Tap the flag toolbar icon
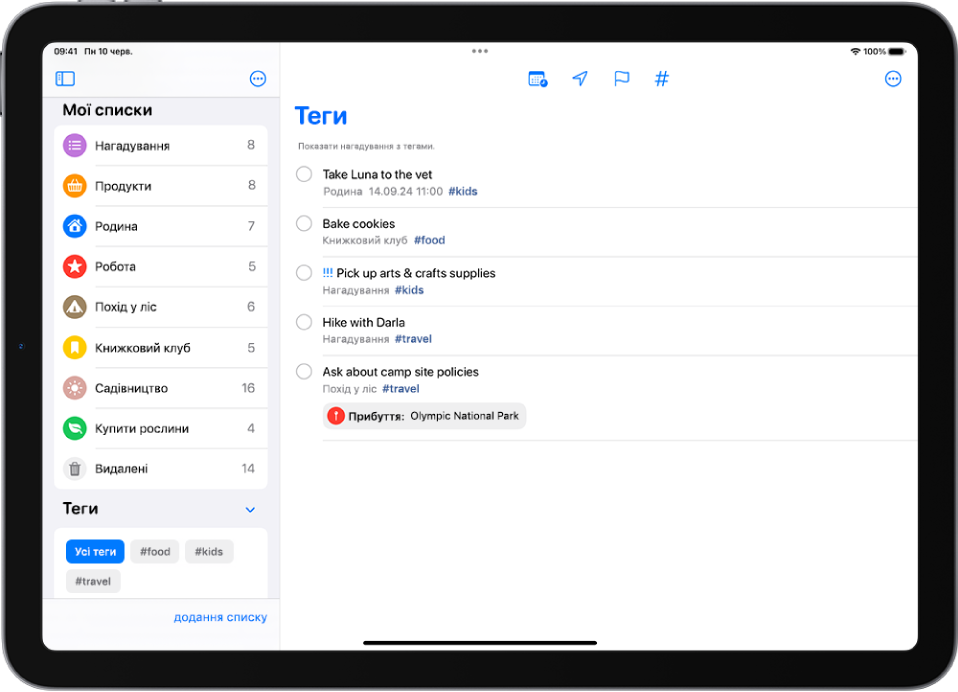 click(621, 78)
